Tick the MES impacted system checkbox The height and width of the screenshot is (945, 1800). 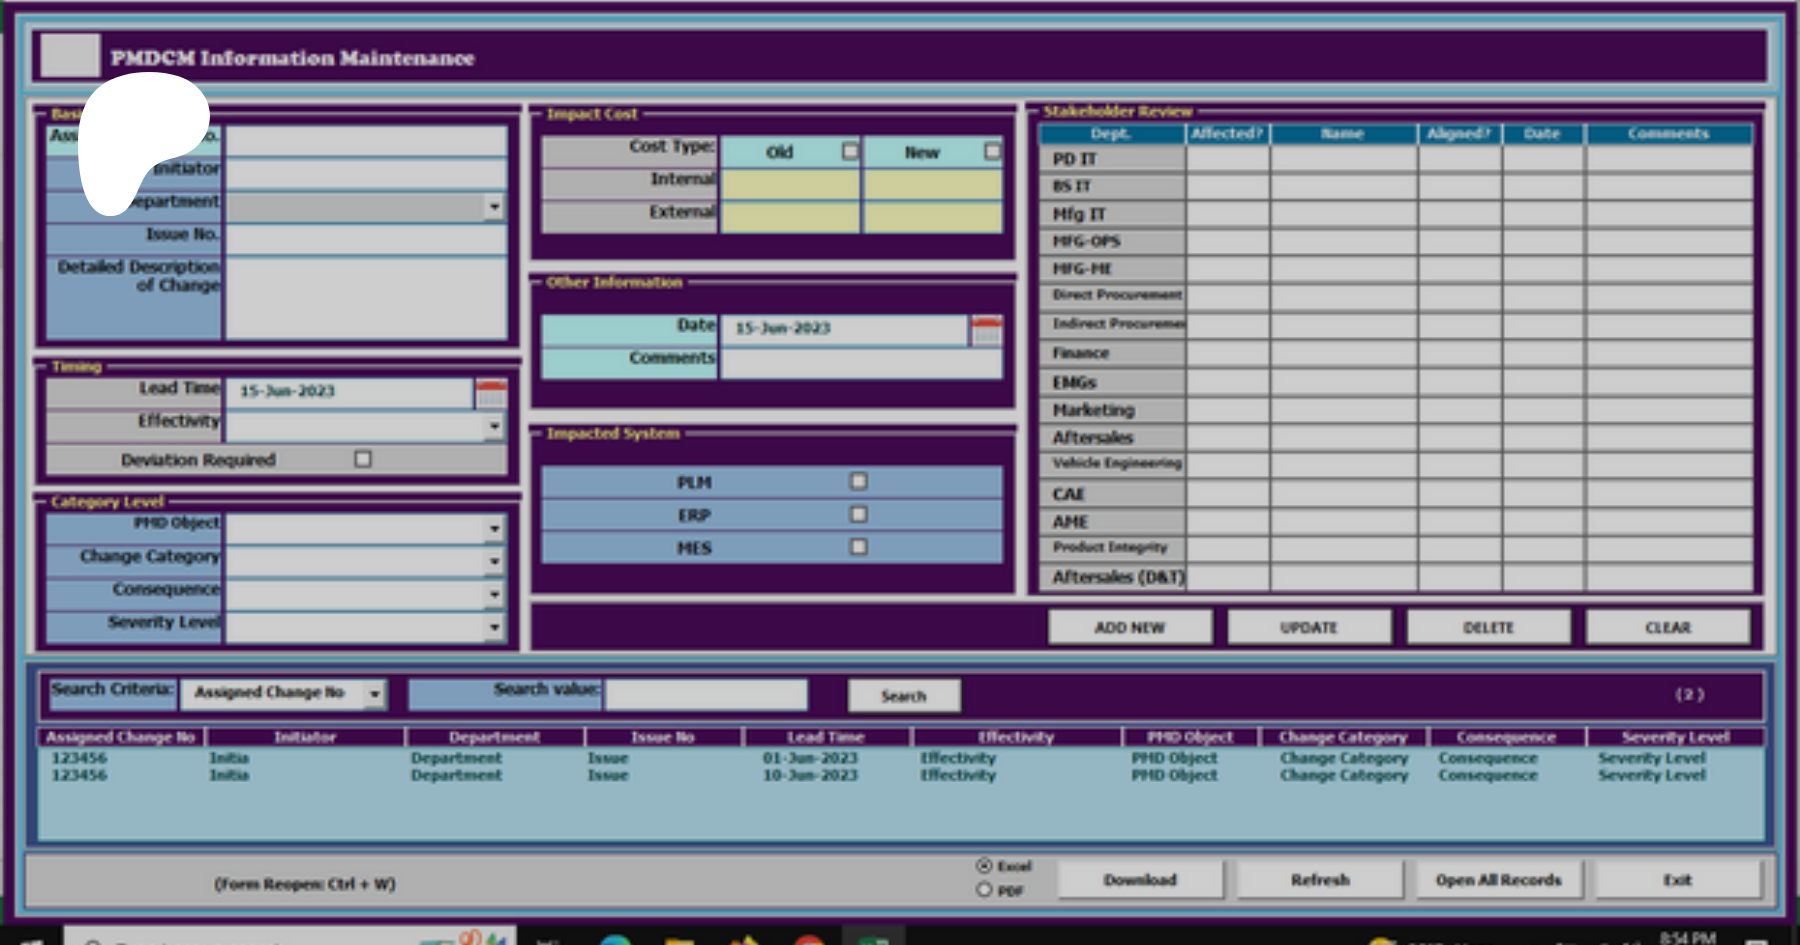click(858, 547)
